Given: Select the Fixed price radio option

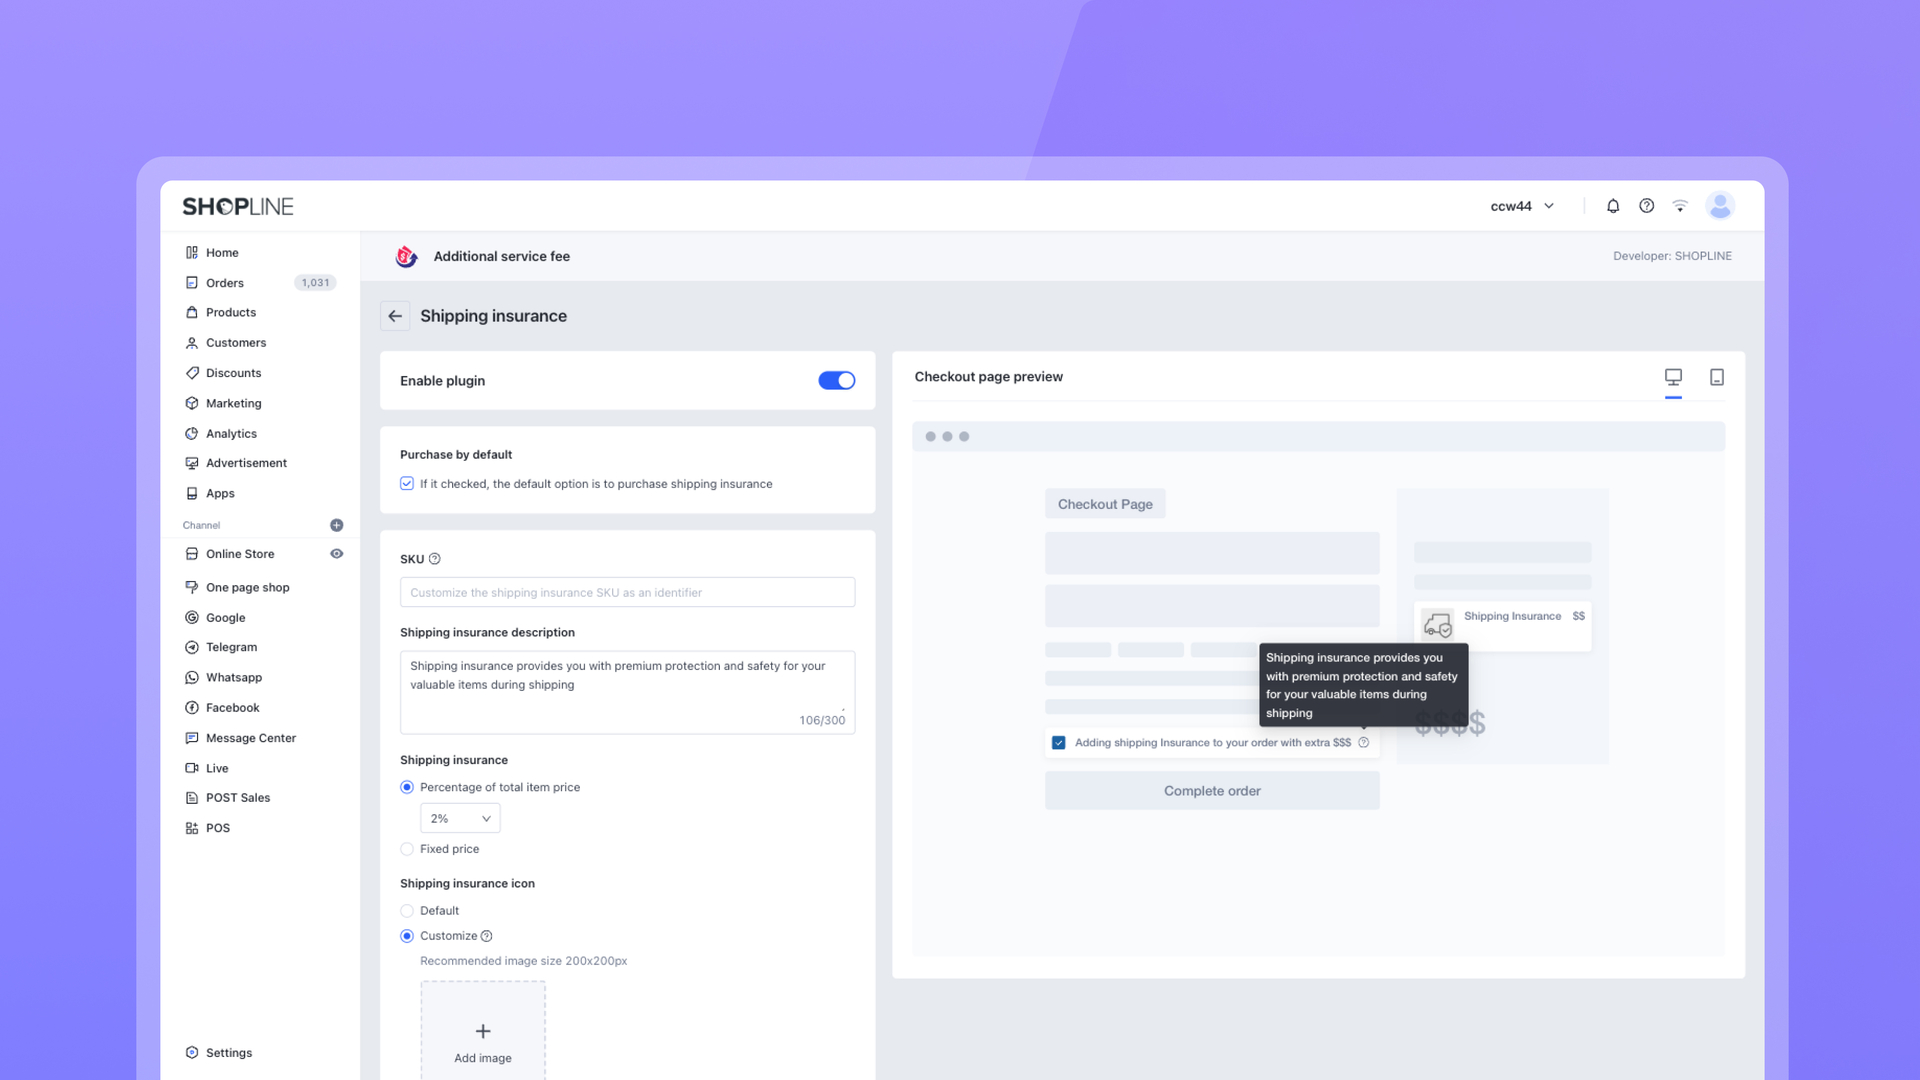Looking at the screenshot, I should [x=407, y=849].
